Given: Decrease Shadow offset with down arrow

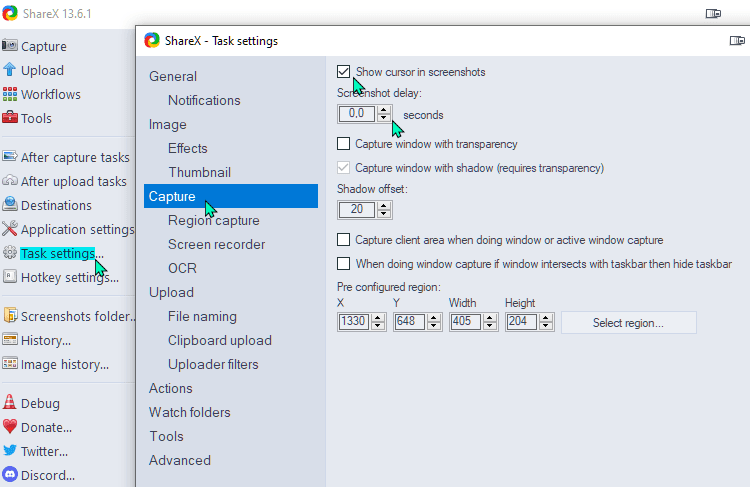Looking at the screenshot, I should 384,213.
